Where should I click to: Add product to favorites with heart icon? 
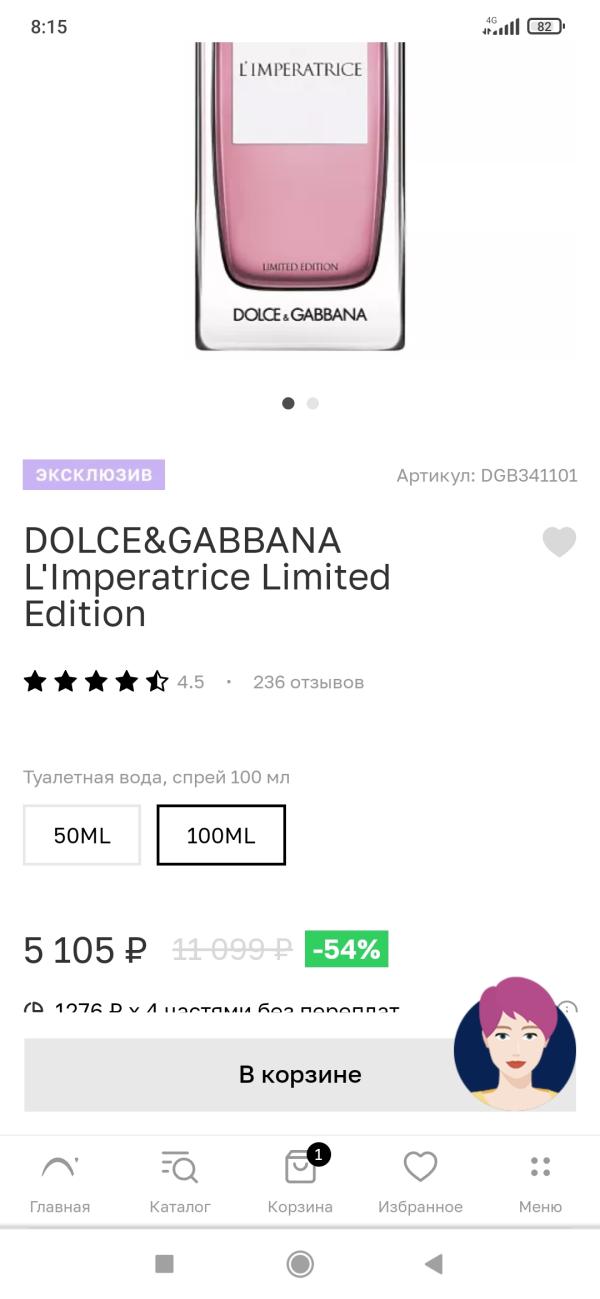(559, 542)
